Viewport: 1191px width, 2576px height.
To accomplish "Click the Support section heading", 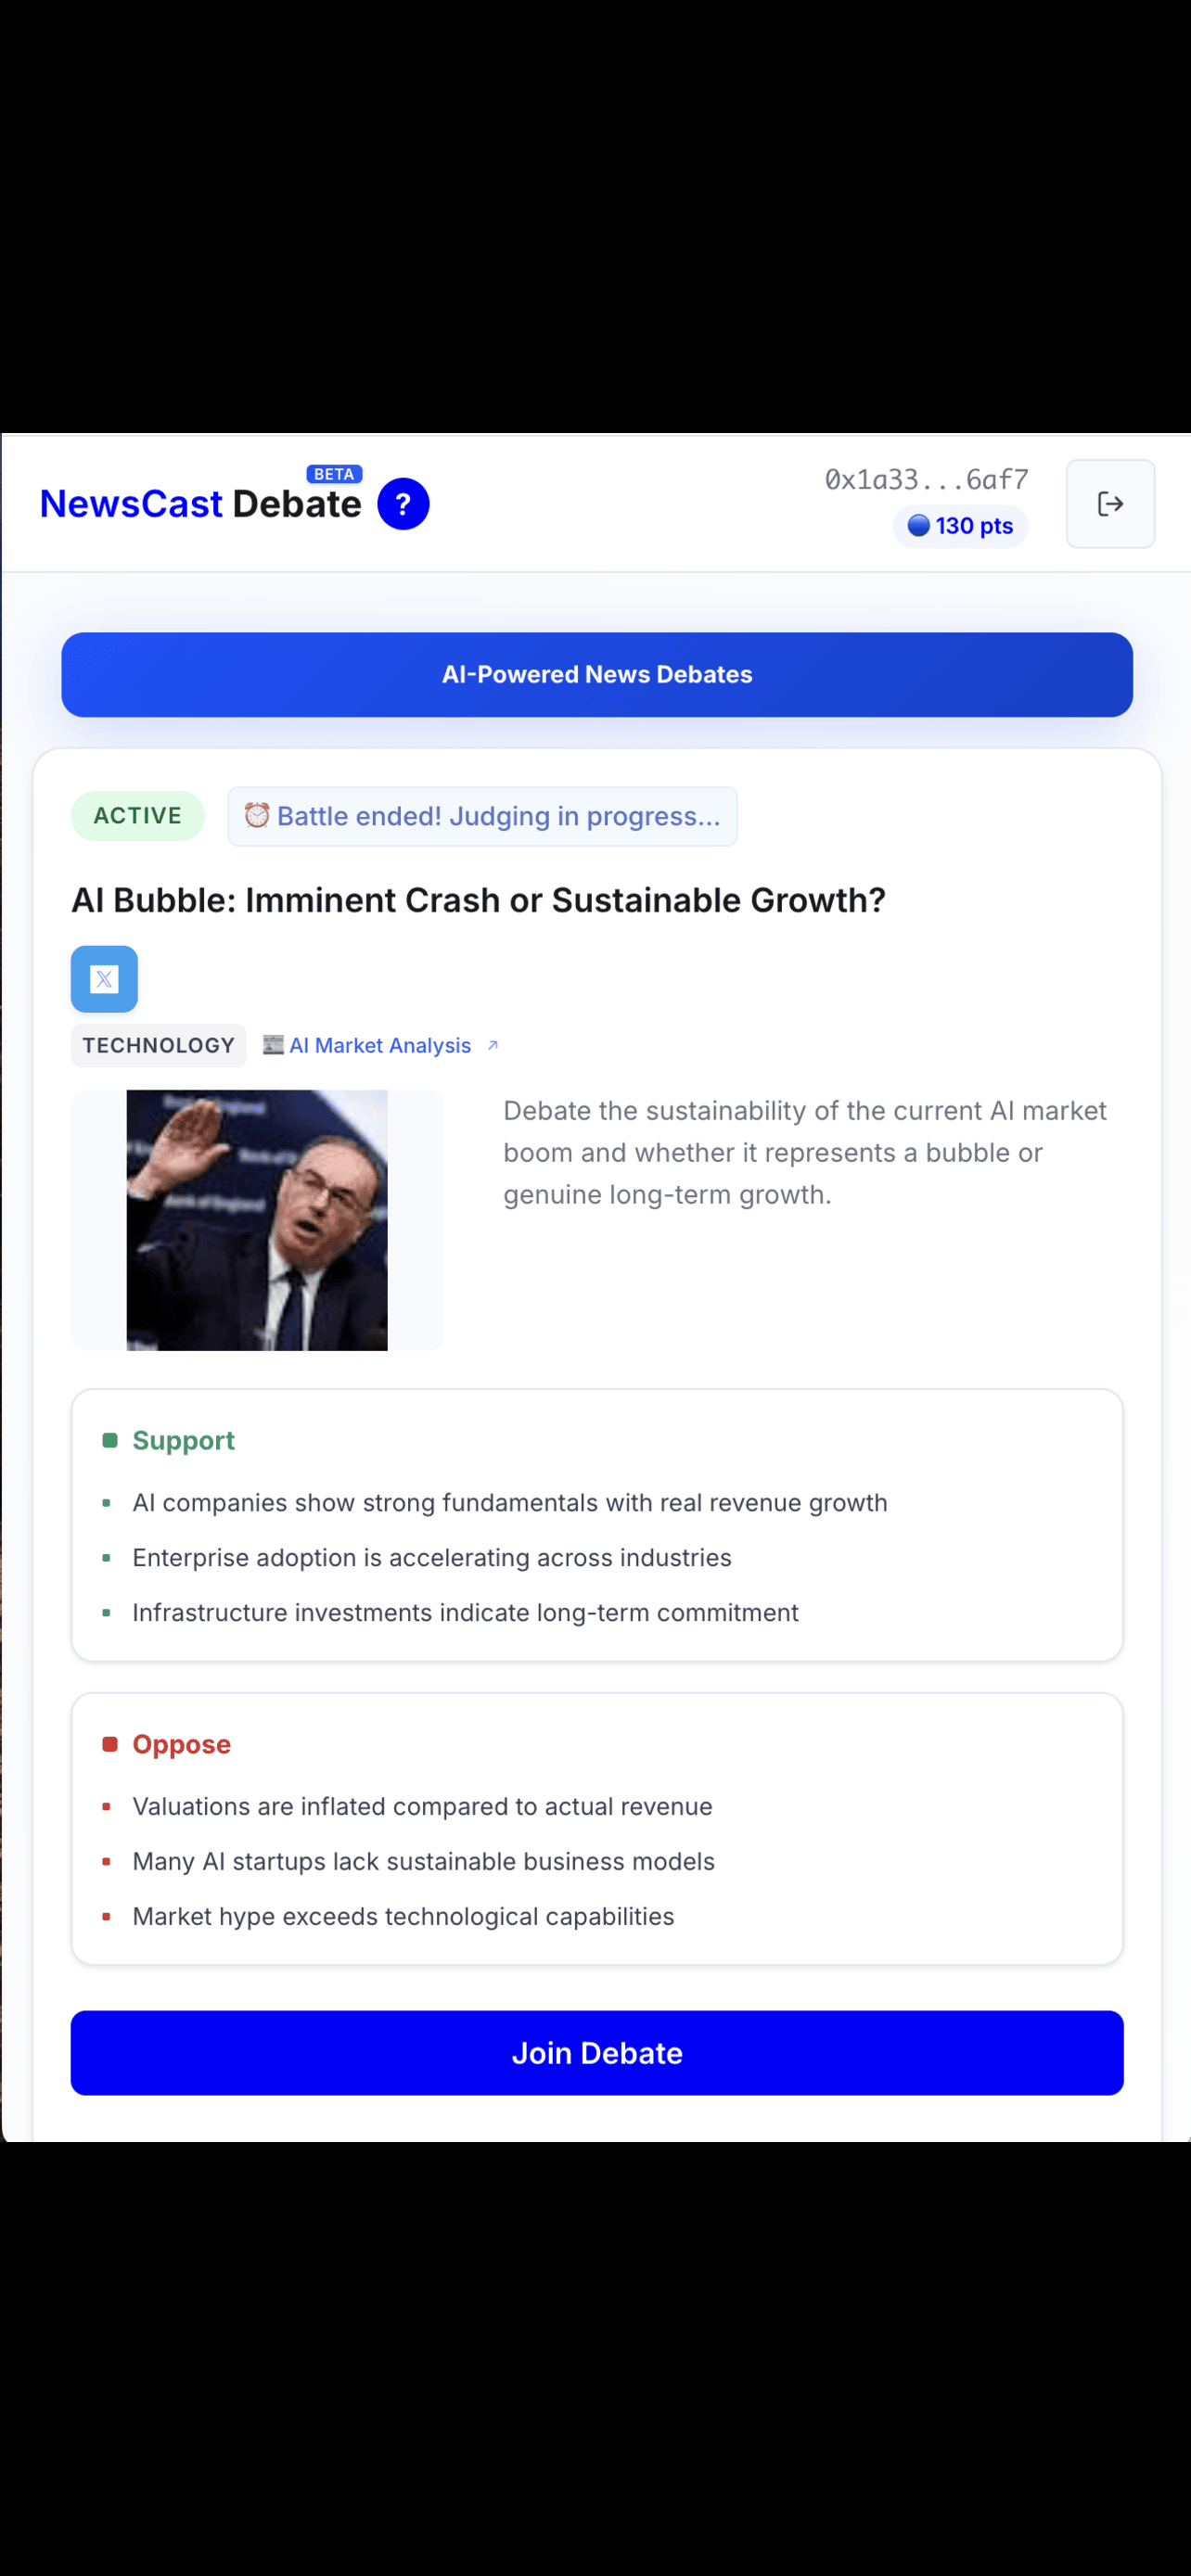I will pyautogui.click(x=183, y=1440).
